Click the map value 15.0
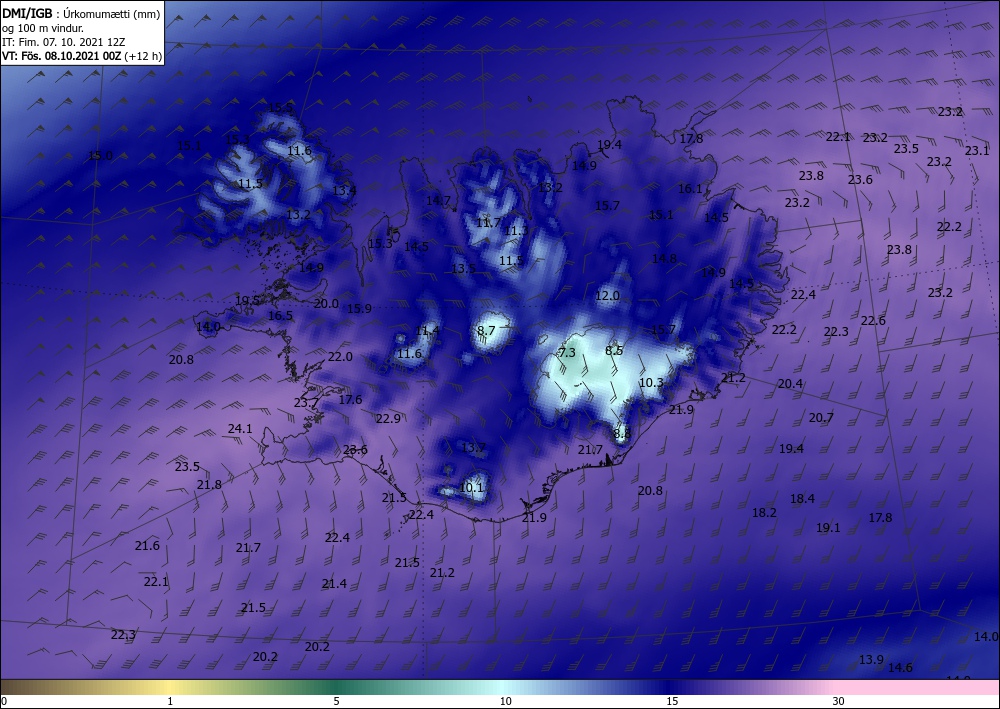 pyautogui.click(x=100, y=156)
